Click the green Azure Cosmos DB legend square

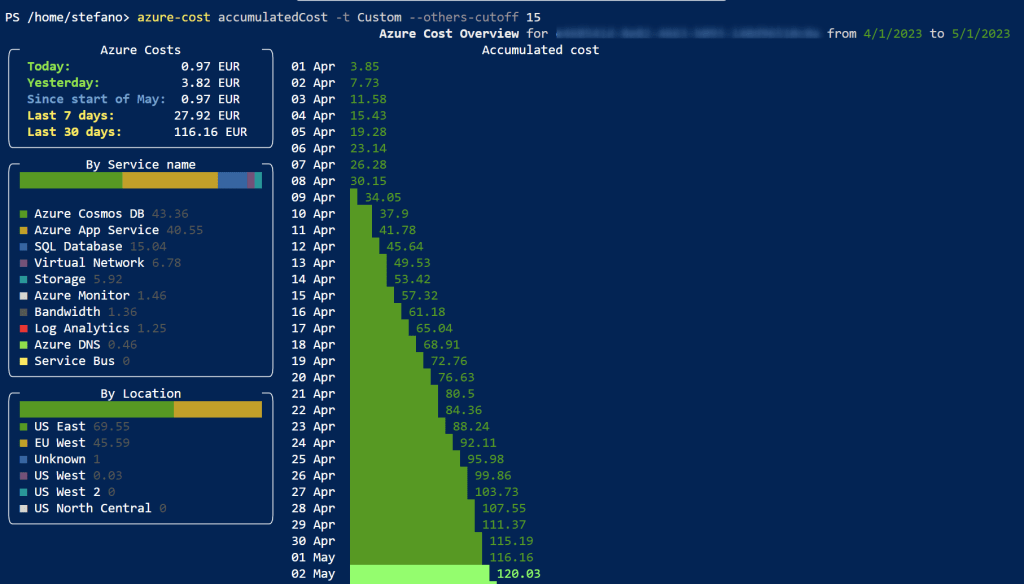click(x=24, y=214)
